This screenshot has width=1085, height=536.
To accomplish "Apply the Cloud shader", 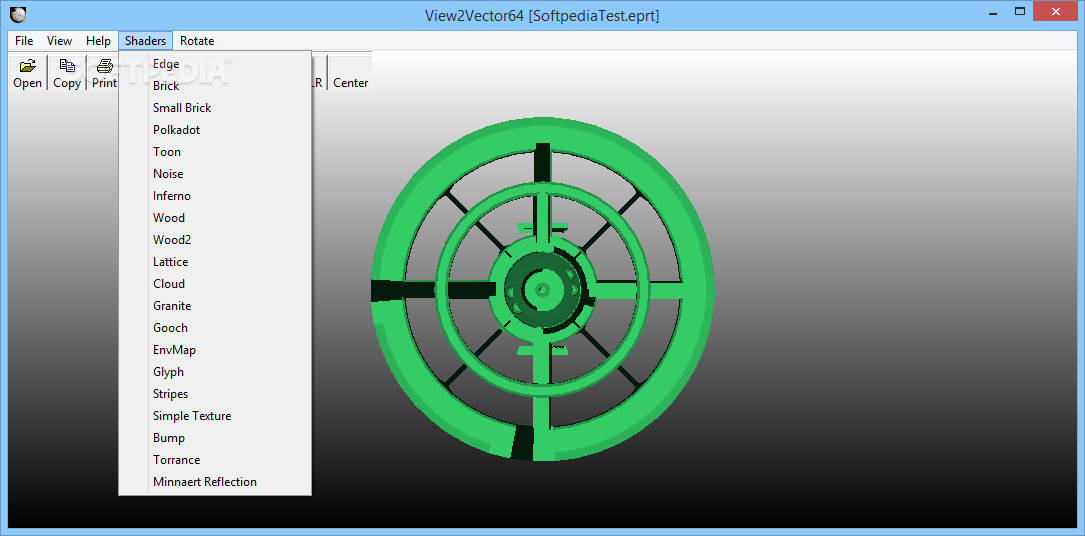I will point(215,284).
